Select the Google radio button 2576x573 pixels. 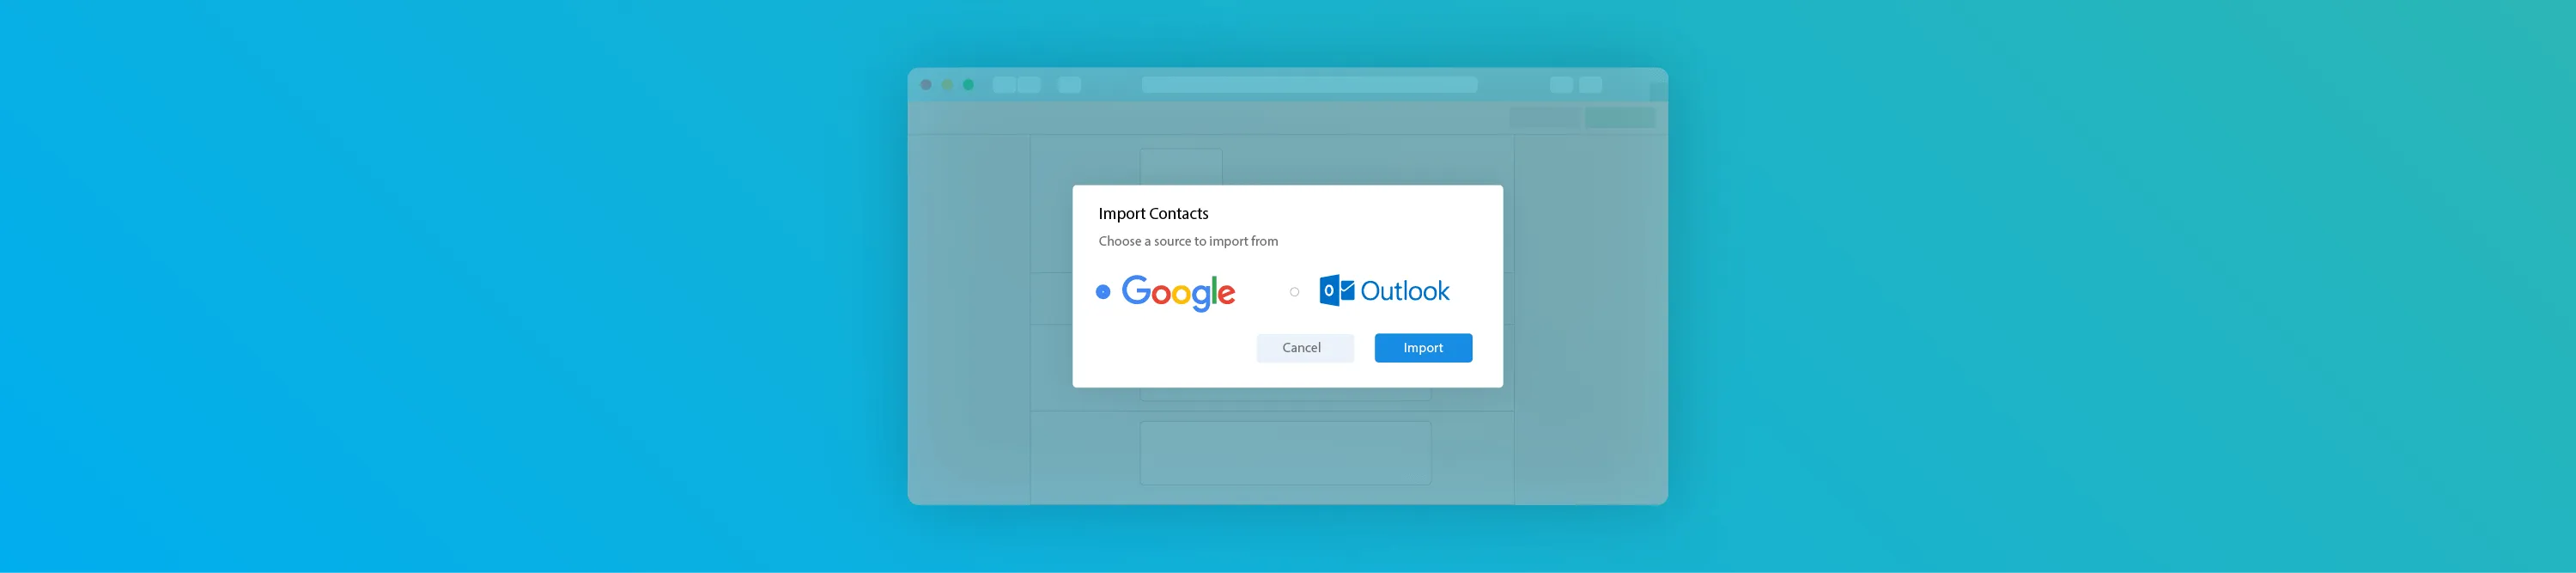1103,292
